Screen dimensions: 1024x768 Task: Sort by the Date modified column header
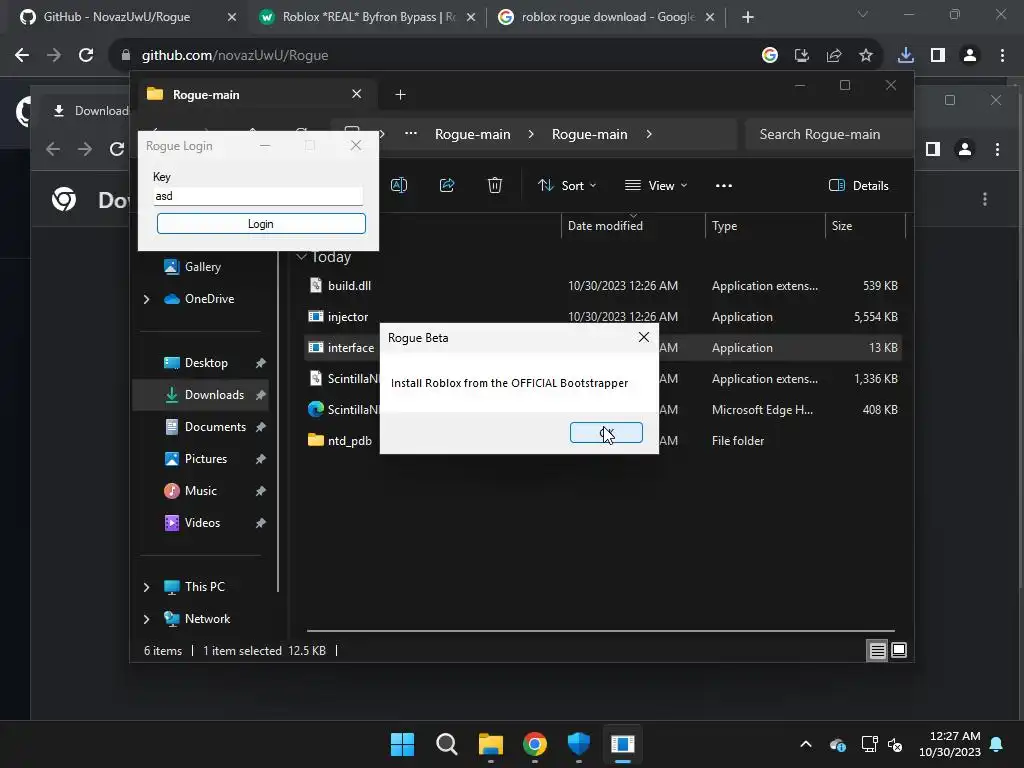point(605,226)
